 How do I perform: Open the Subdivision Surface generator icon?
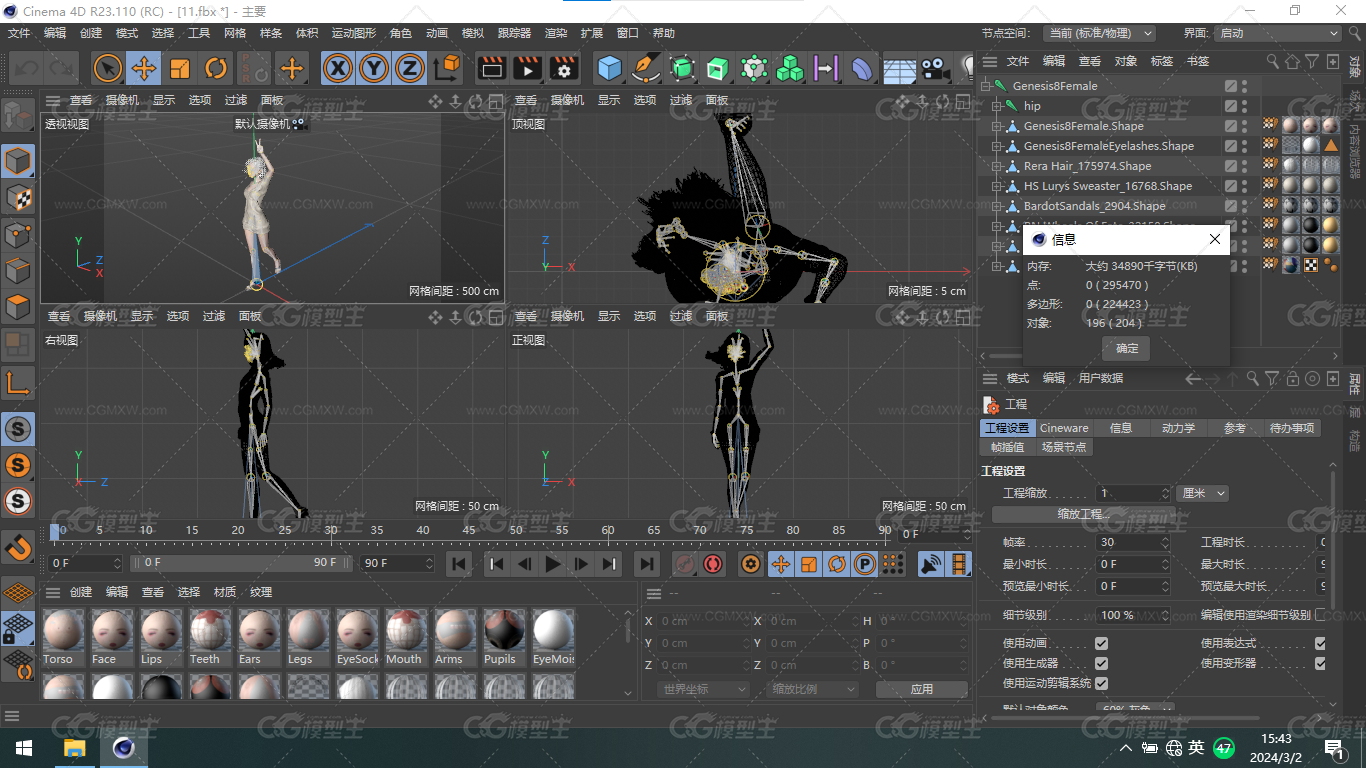point(682,68)
